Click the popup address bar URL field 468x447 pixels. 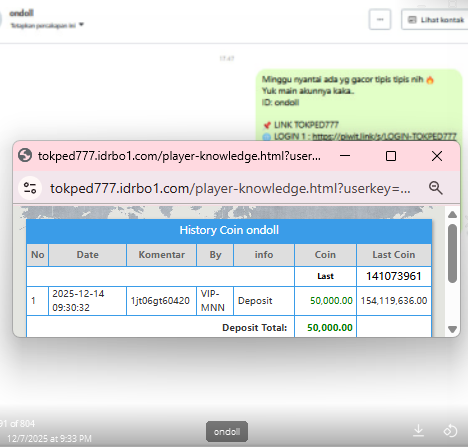click(230, 189)
